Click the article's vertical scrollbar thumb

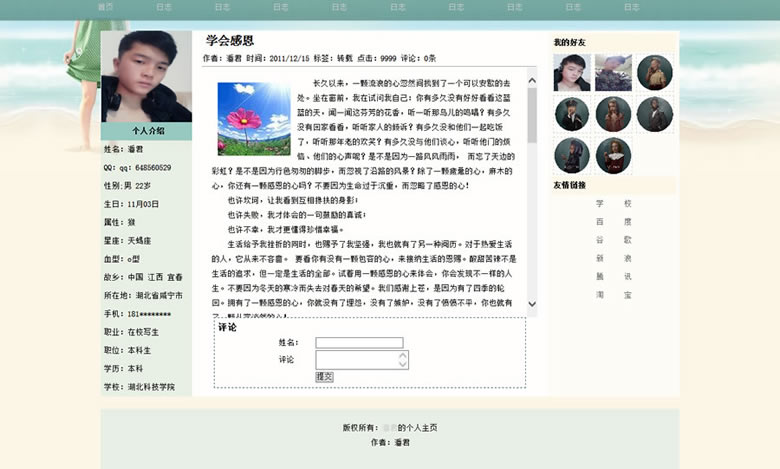click(532, 115)
